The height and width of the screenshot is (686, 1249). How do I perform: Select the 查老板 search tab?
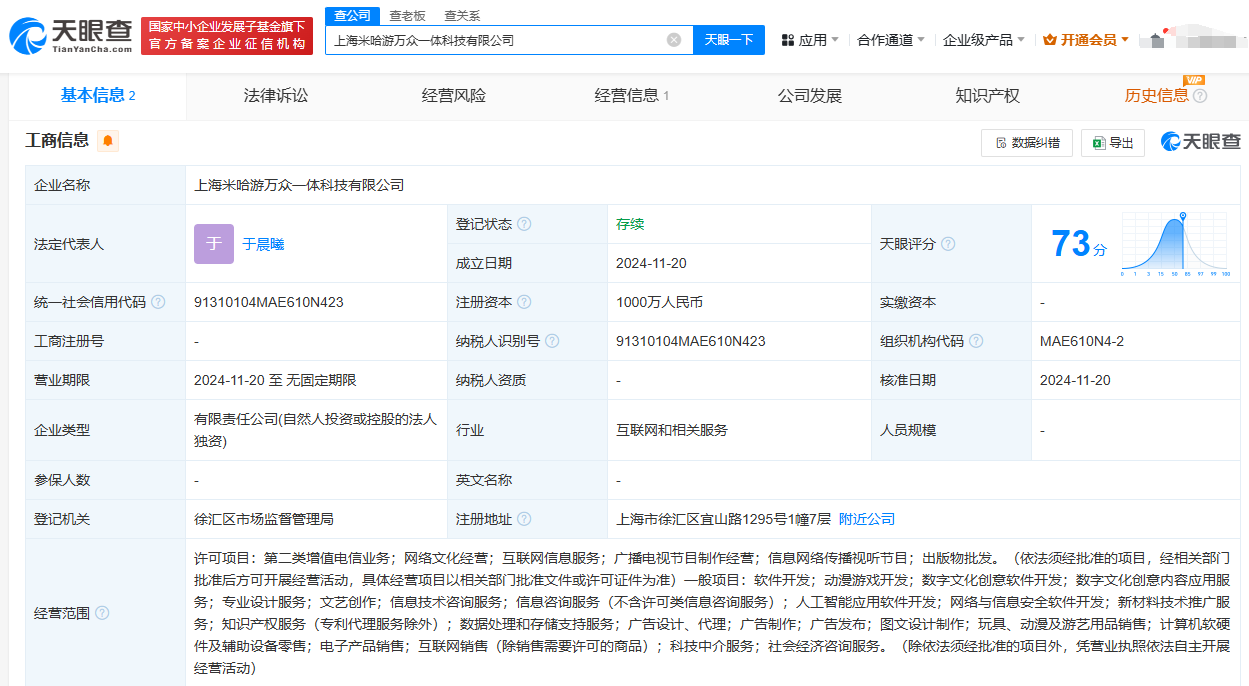pyautogui.click(x=407, y=16)
